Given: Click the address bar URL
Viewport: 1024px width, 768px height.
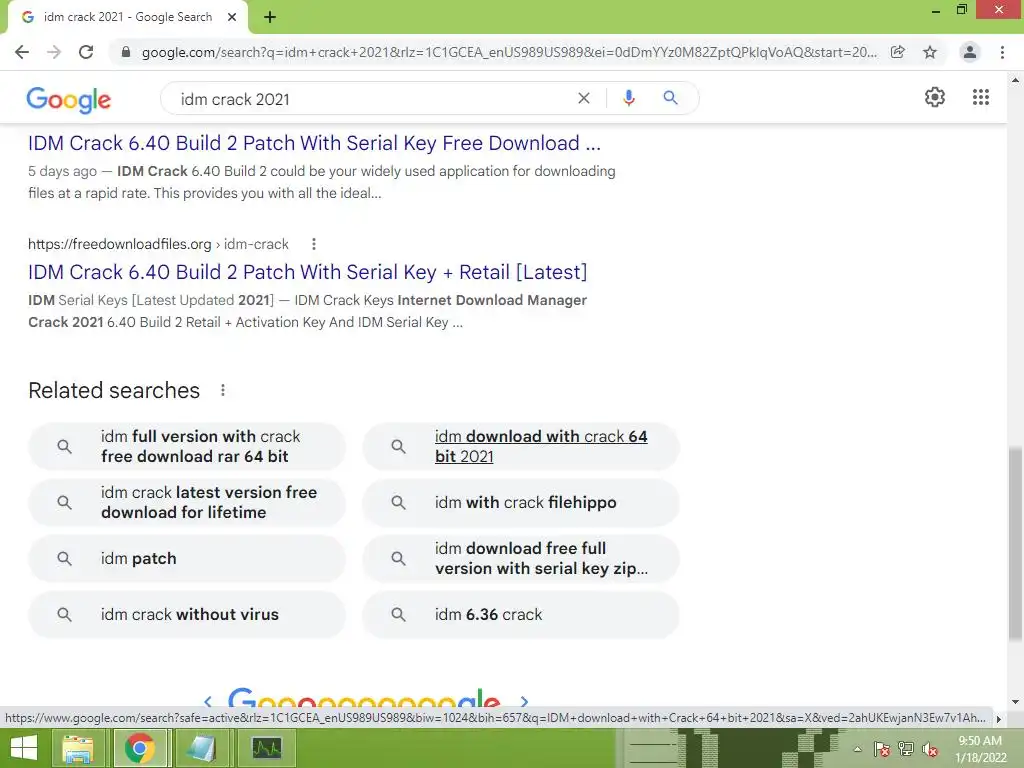Looking at the screenshot, I should tap(509, 52).
